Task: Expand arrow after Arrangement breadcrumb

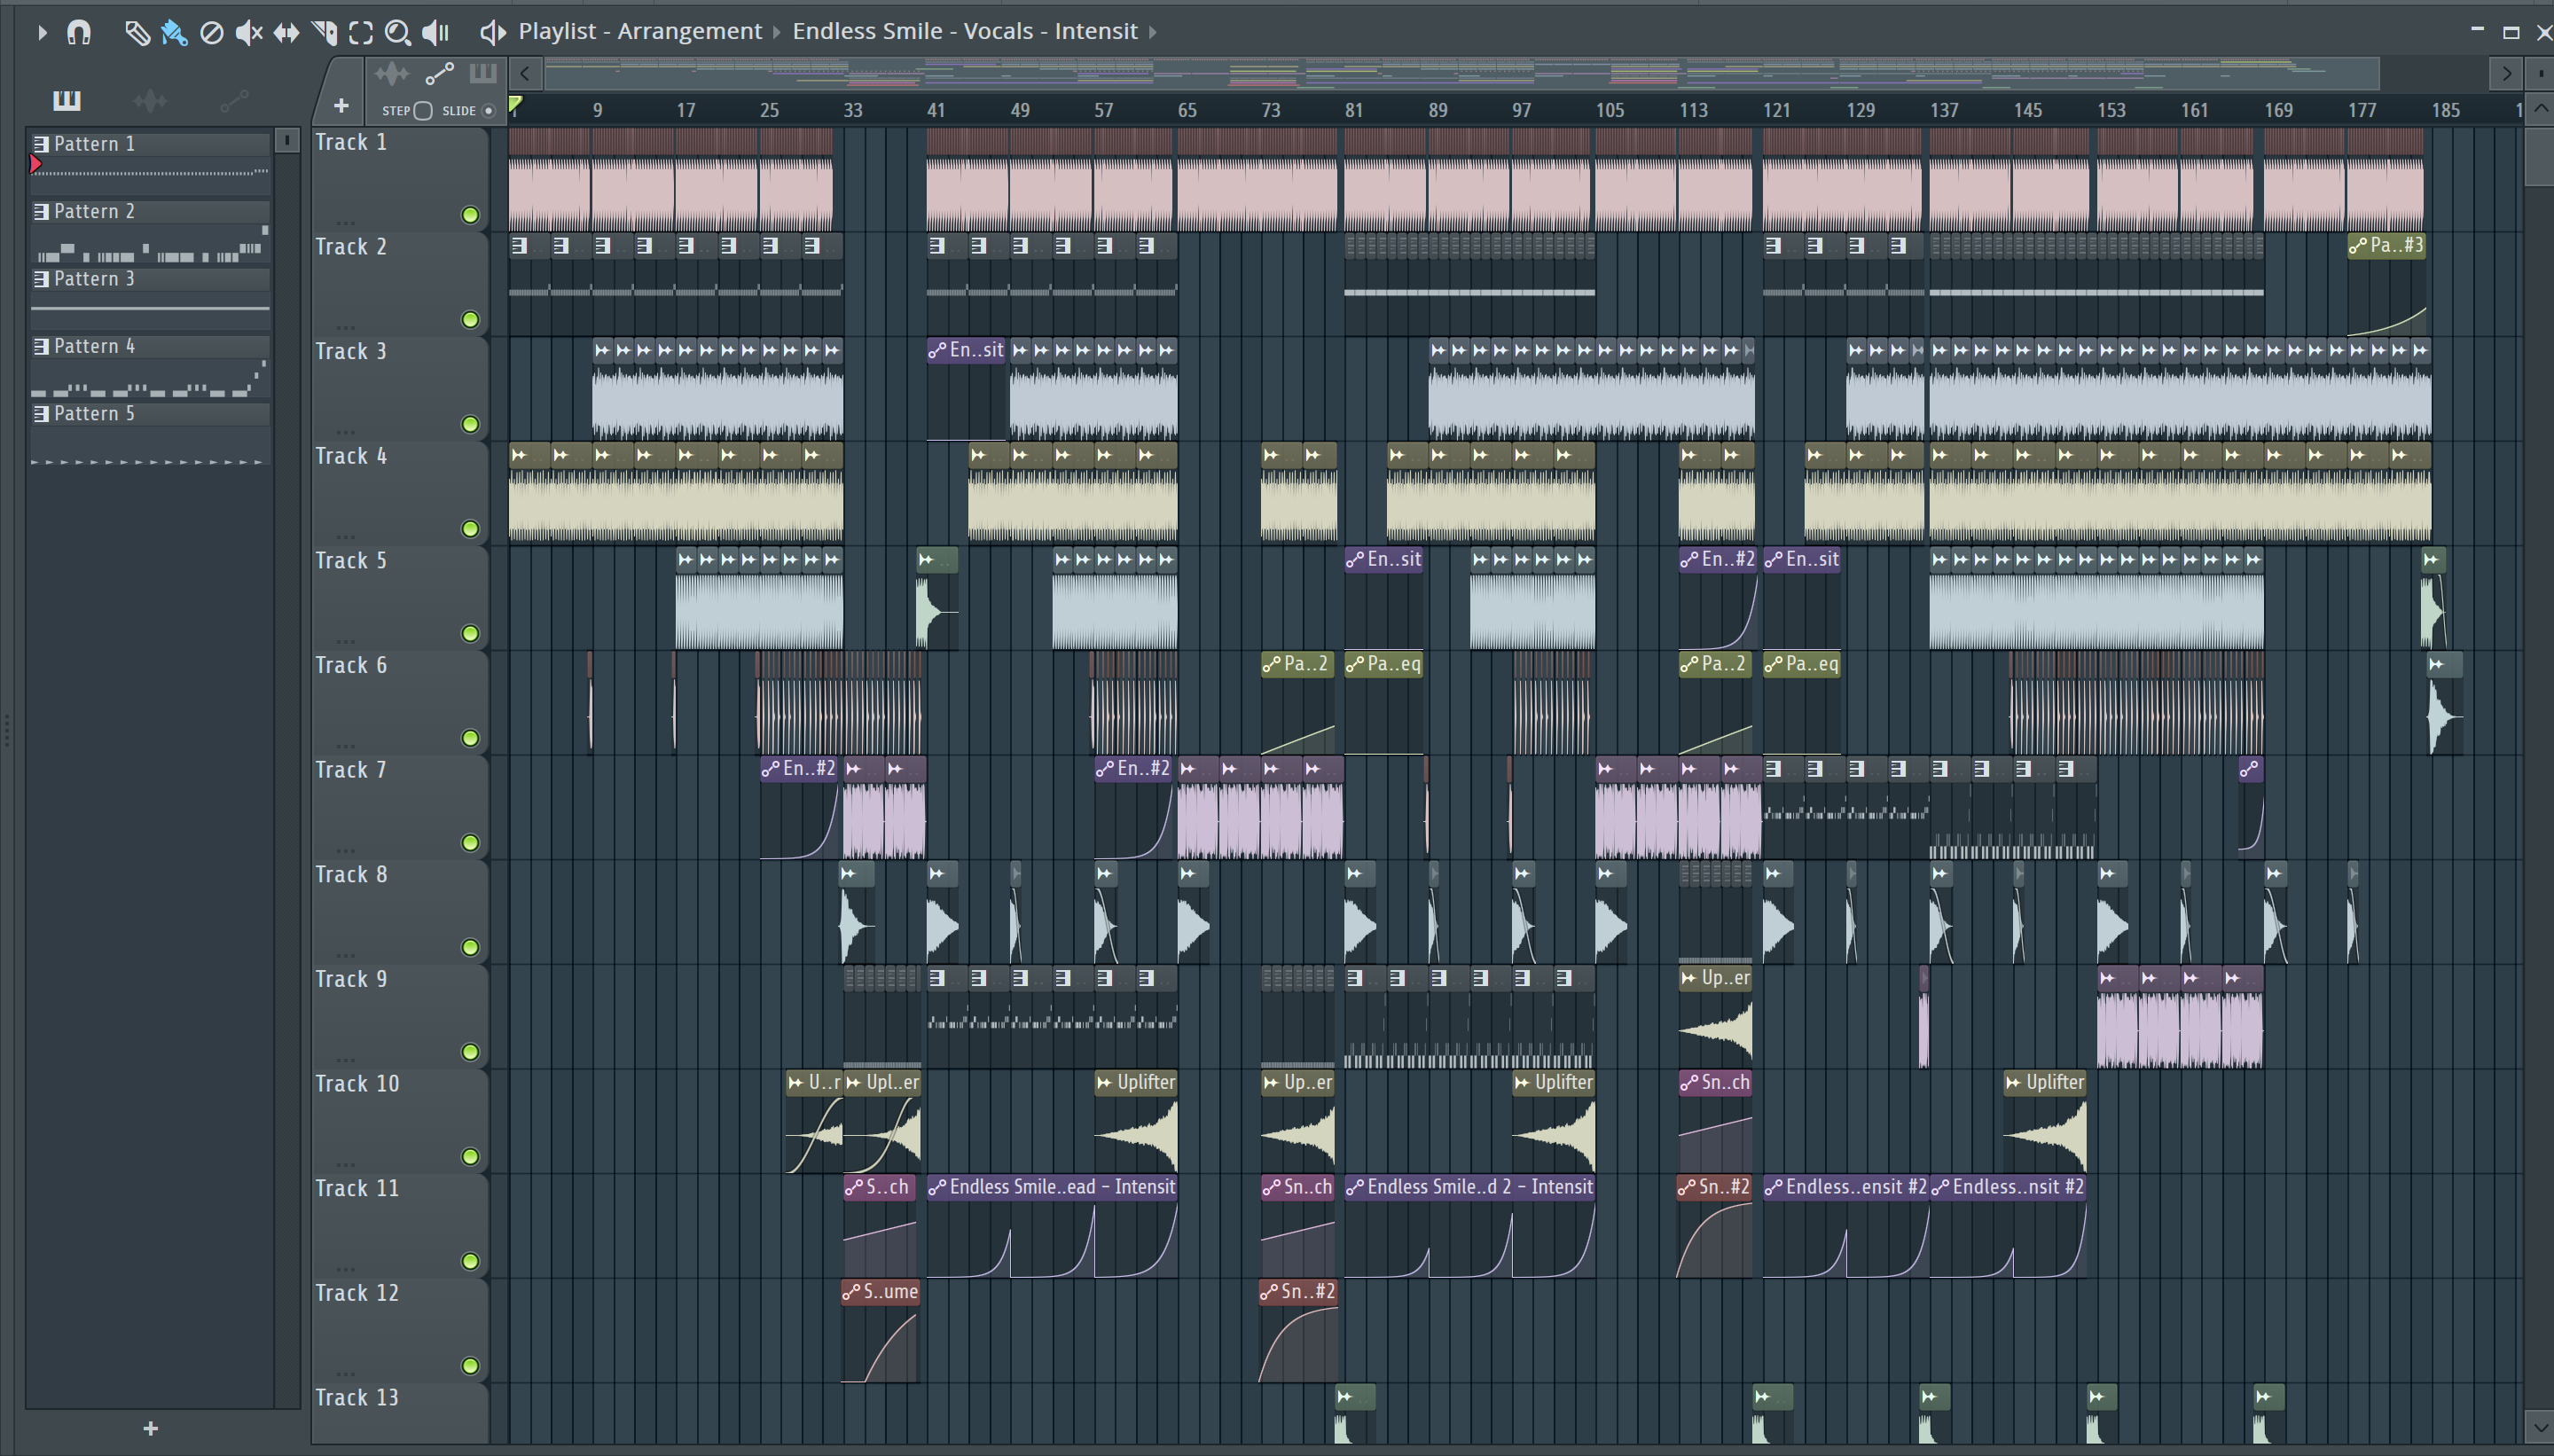Action: click(776, 32)
